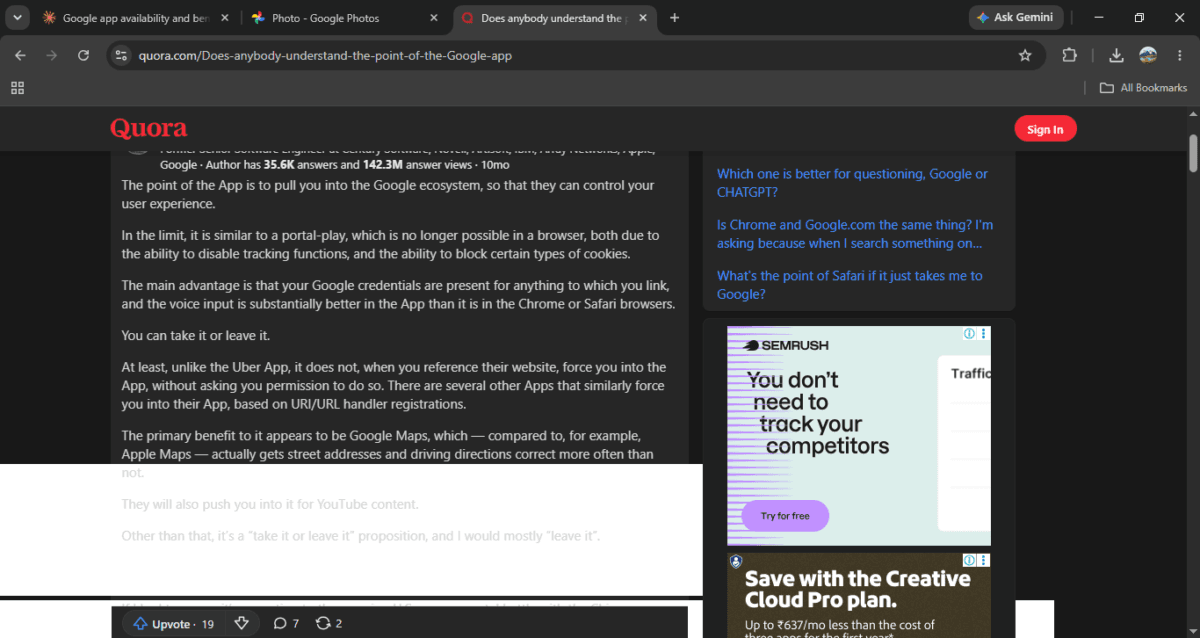Viewport: 1200px width, 638px height.
Task: Click the shield badge on Creative Cloud ad
Action: [736, 562]
